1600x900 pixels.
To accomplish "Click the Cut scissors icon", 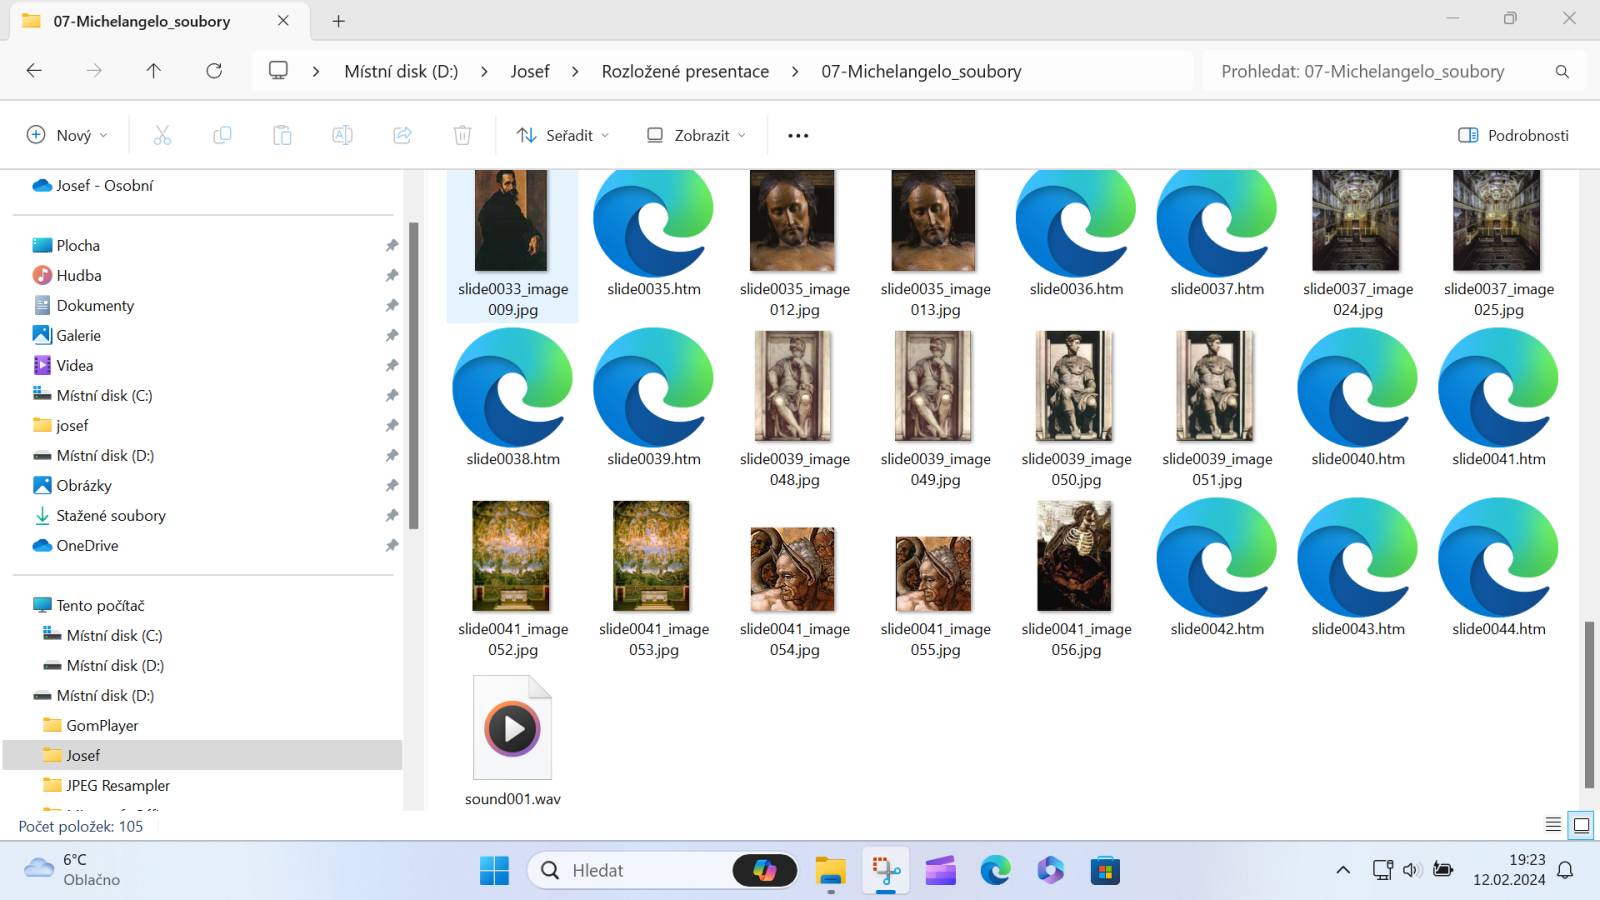I will [x=162, y=135].
